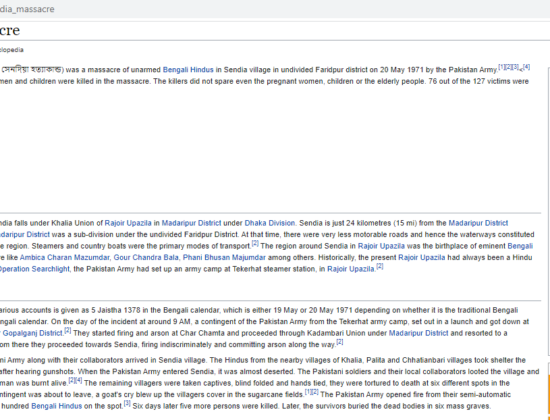Click citation [4] at end of first line

tap(526, 67)
